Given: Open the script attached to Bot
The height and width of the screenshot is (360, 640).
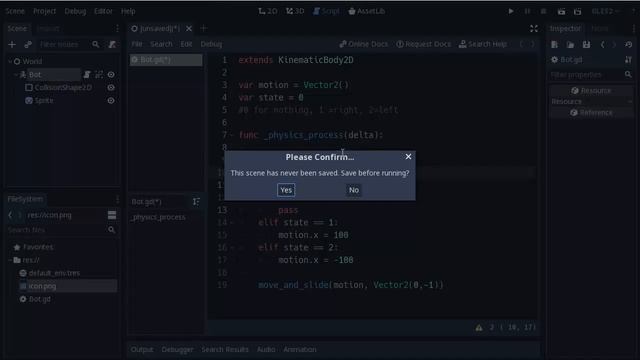Looking at the screenshot, I should [87, 74].
